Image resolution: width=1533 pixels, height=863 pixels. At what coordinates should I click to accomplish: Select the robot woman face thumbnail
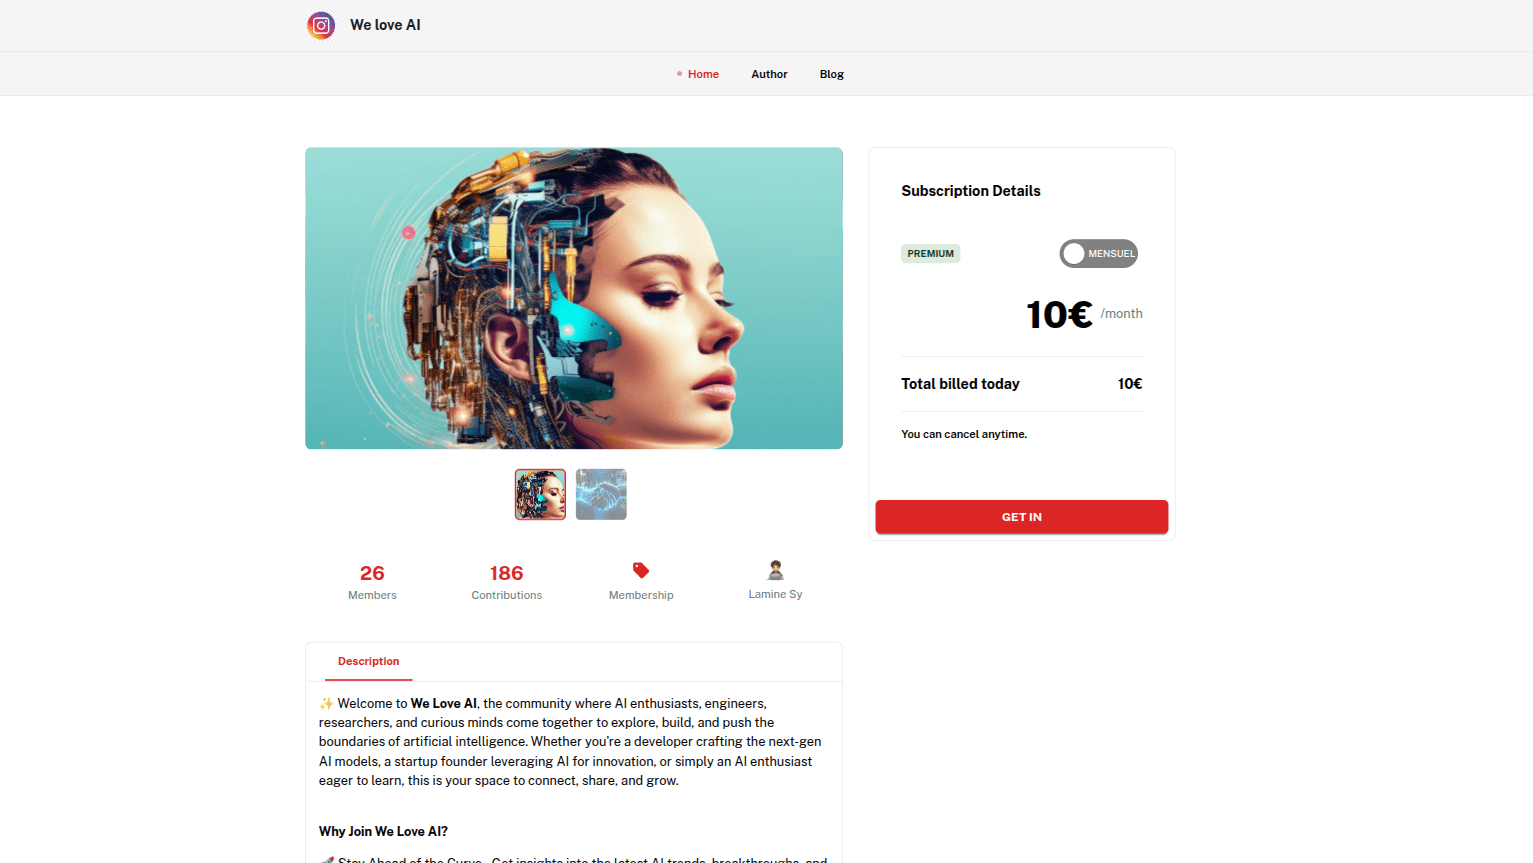coord(540,494)
